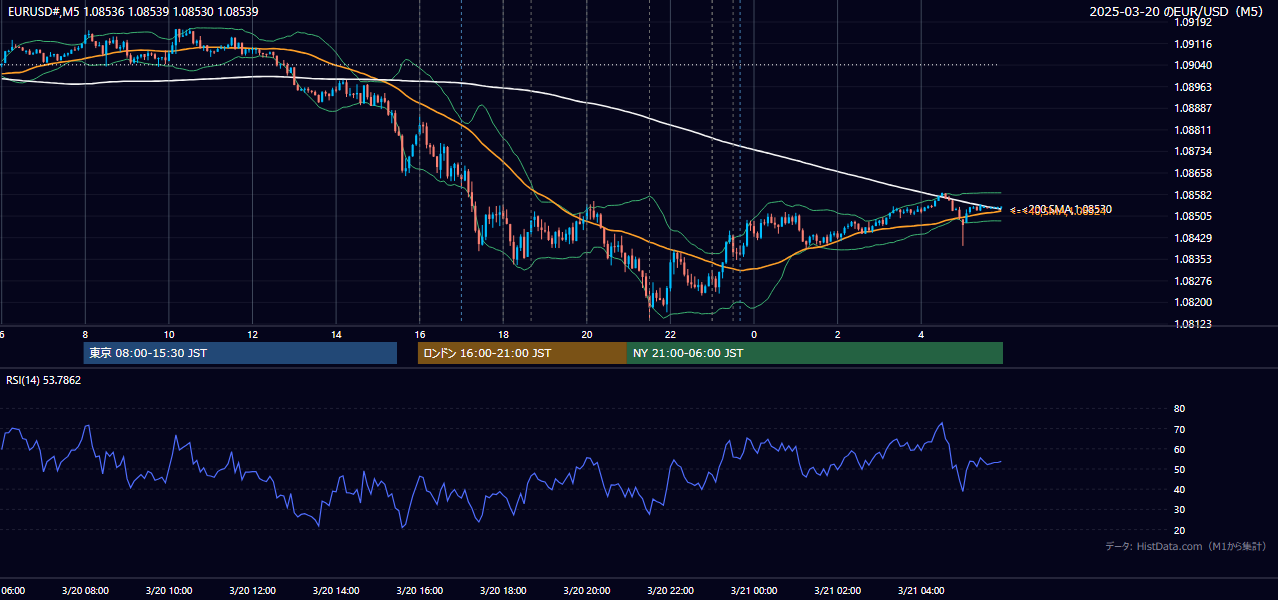Click price axis value 1.08200
The image size is (1278, 600).
click(1194, 302)
